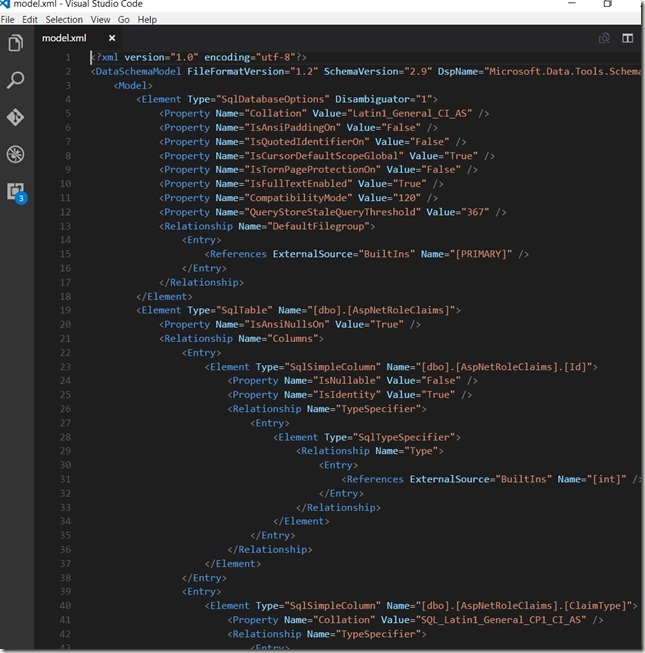Click "IsFullTextEnabled" on line 10
The image size is (645, 653).
[298, 184]
